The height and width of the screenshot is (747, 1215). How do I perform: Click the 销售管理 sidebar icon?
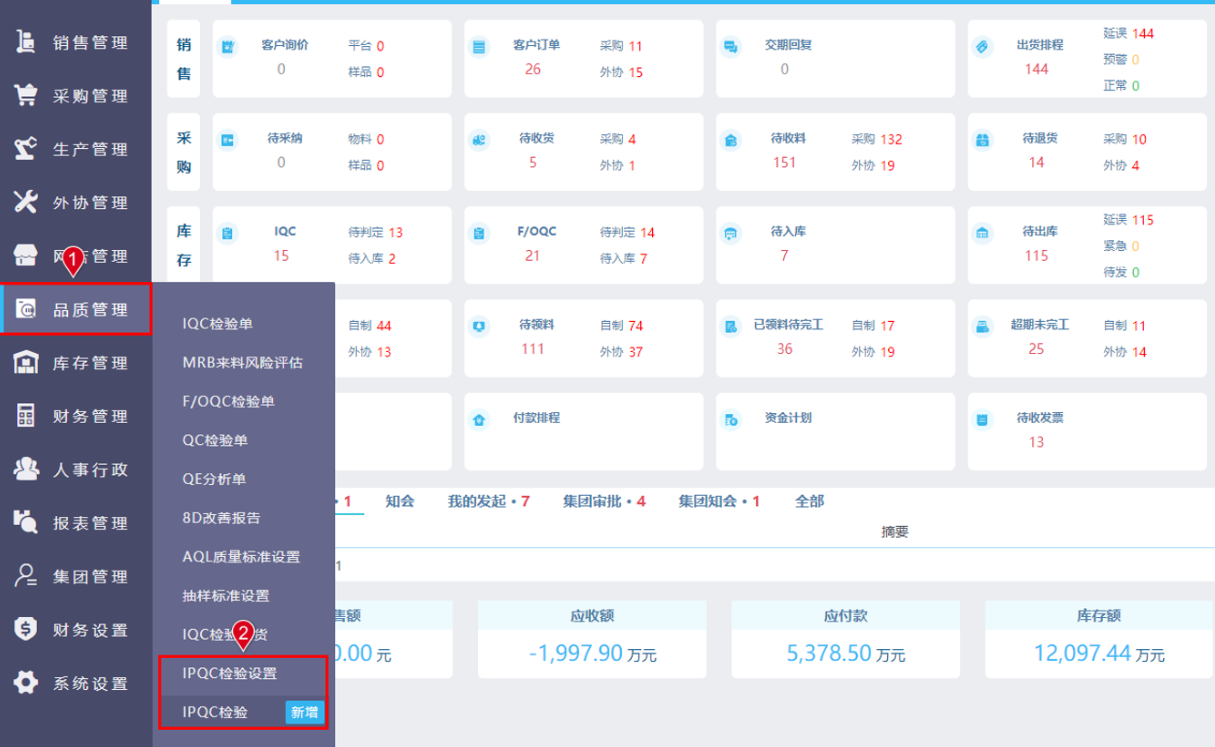click(25, 42)
